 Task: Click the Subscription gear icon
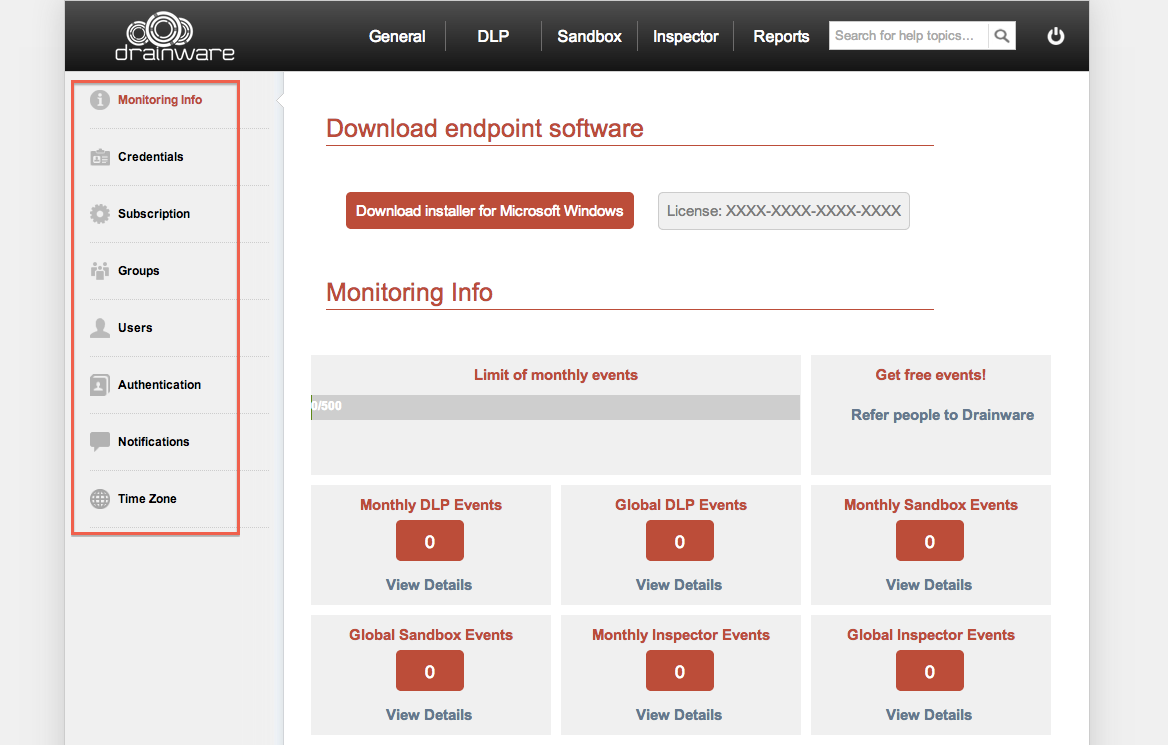coord(100,214)
